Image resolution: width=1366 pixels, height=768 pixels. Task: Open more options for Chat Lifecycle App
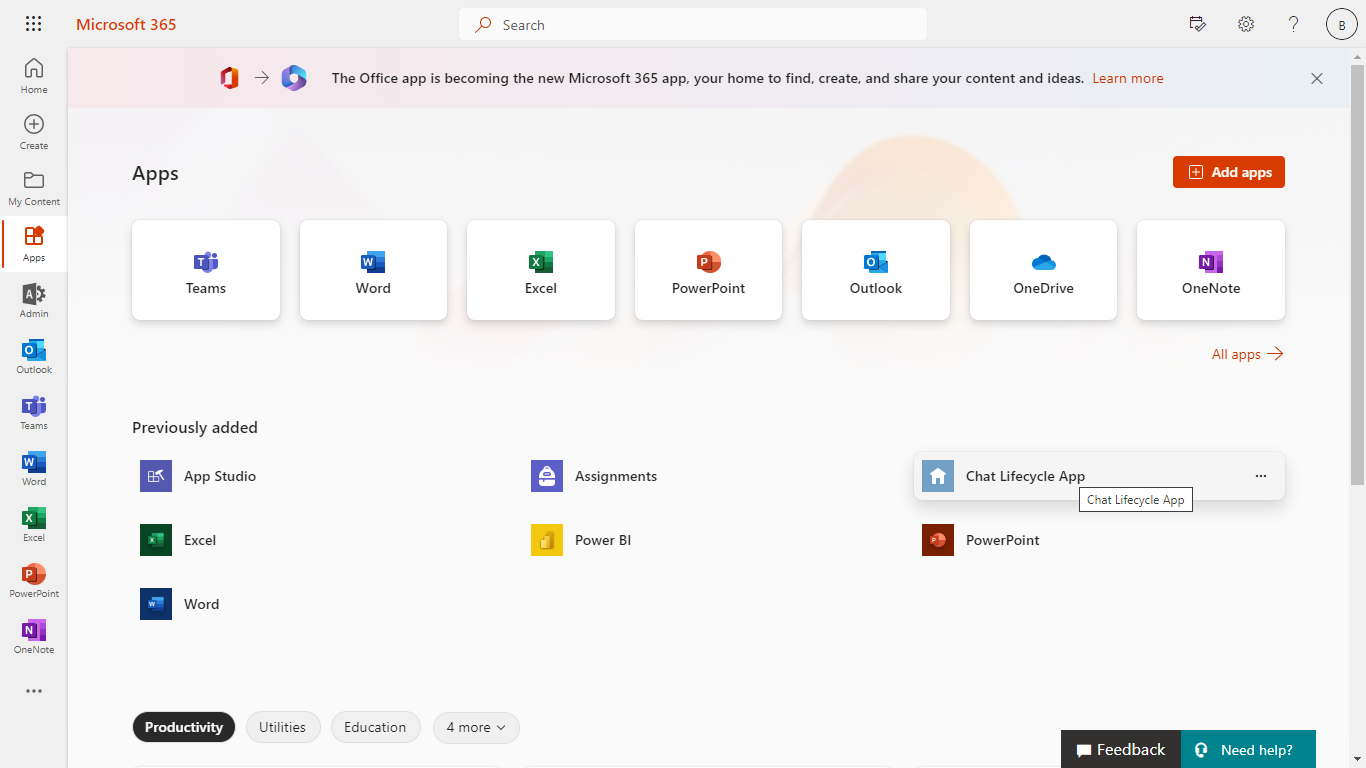pyautogui.click(x=1261, y=476)
